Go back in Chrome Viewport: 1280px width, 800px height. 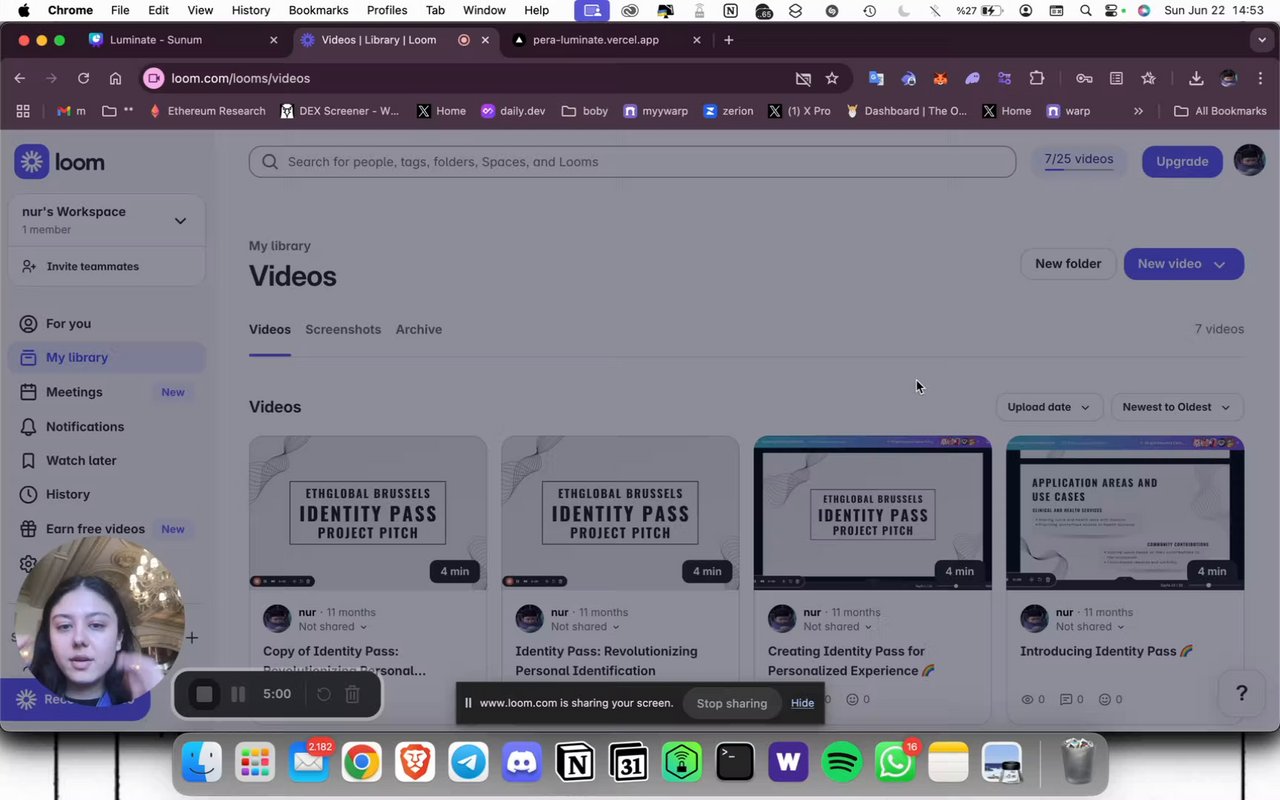tap(19, 78)
